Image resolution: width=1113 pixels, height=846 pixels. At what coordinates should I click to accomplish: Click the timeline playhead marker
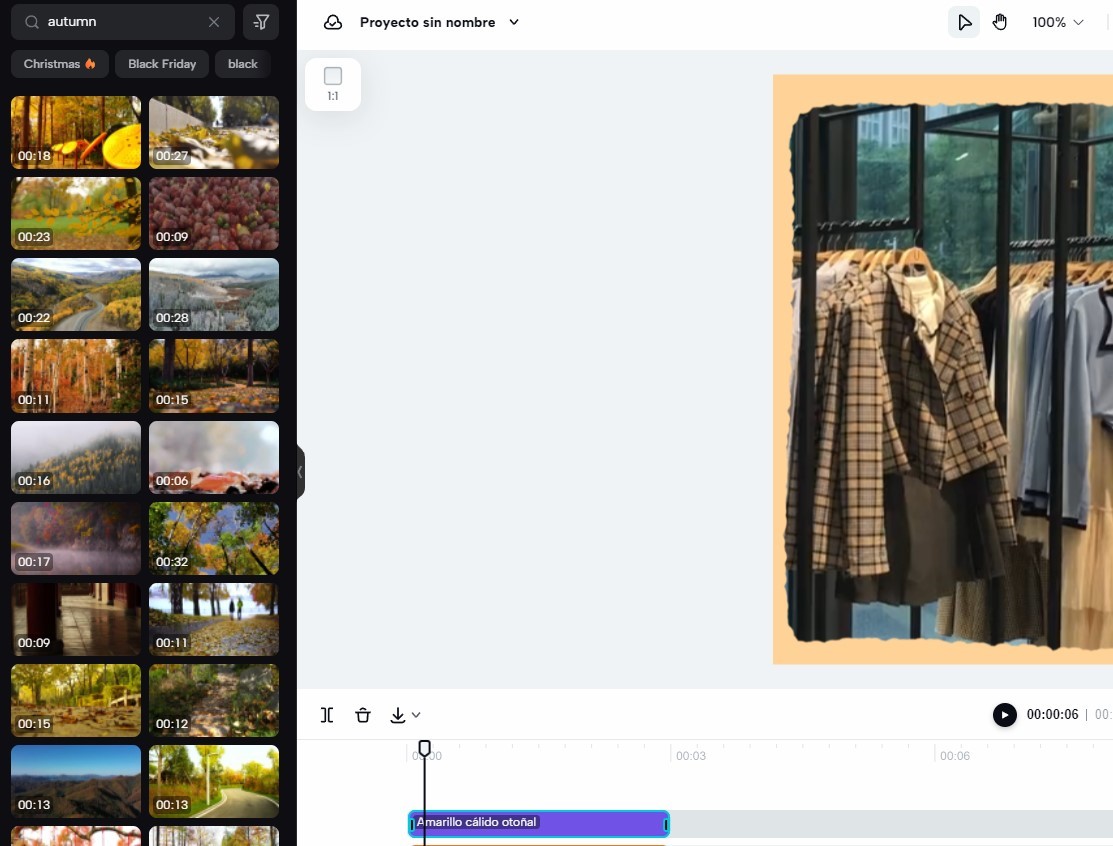coord(424,748)
